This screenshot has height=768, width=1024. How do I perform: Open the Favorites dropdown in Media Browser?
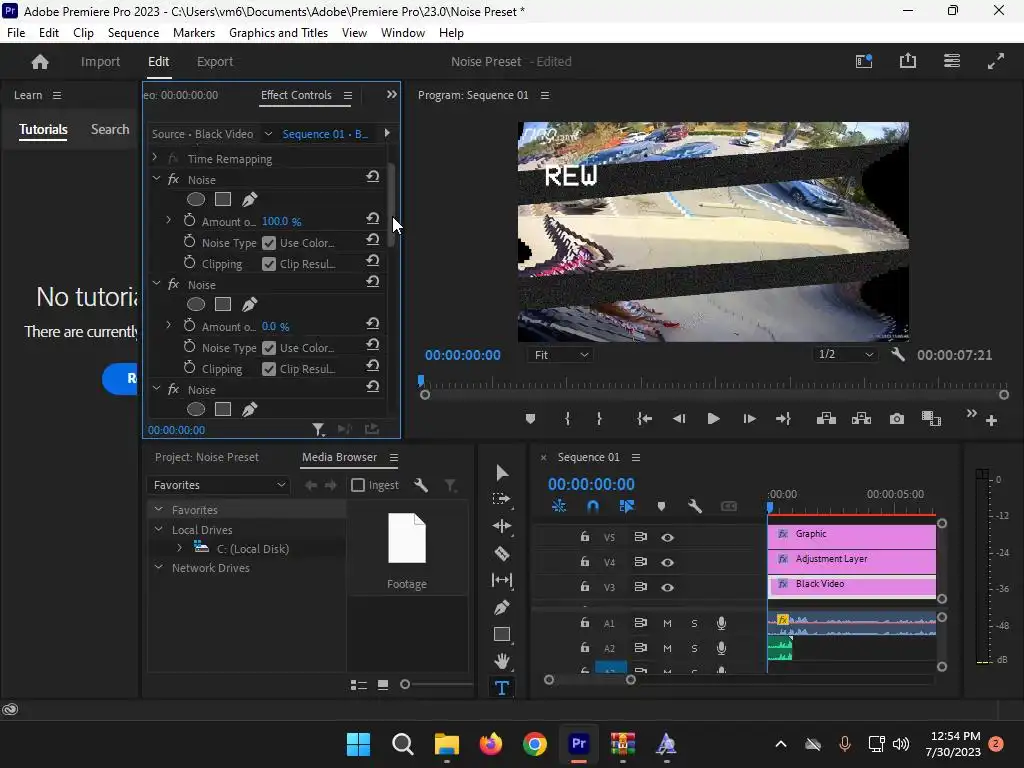(x=218, y=485)
